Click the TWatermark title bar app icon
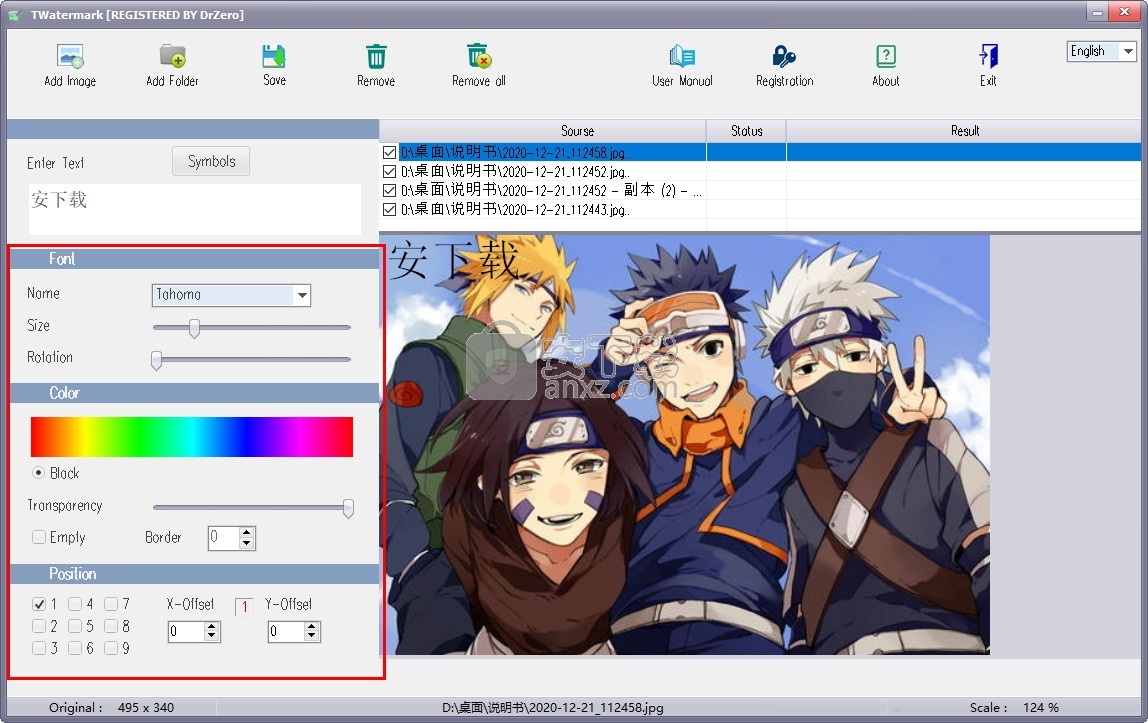The height and width of the screenshot is (723, 1148). click(x=15, y=15)
